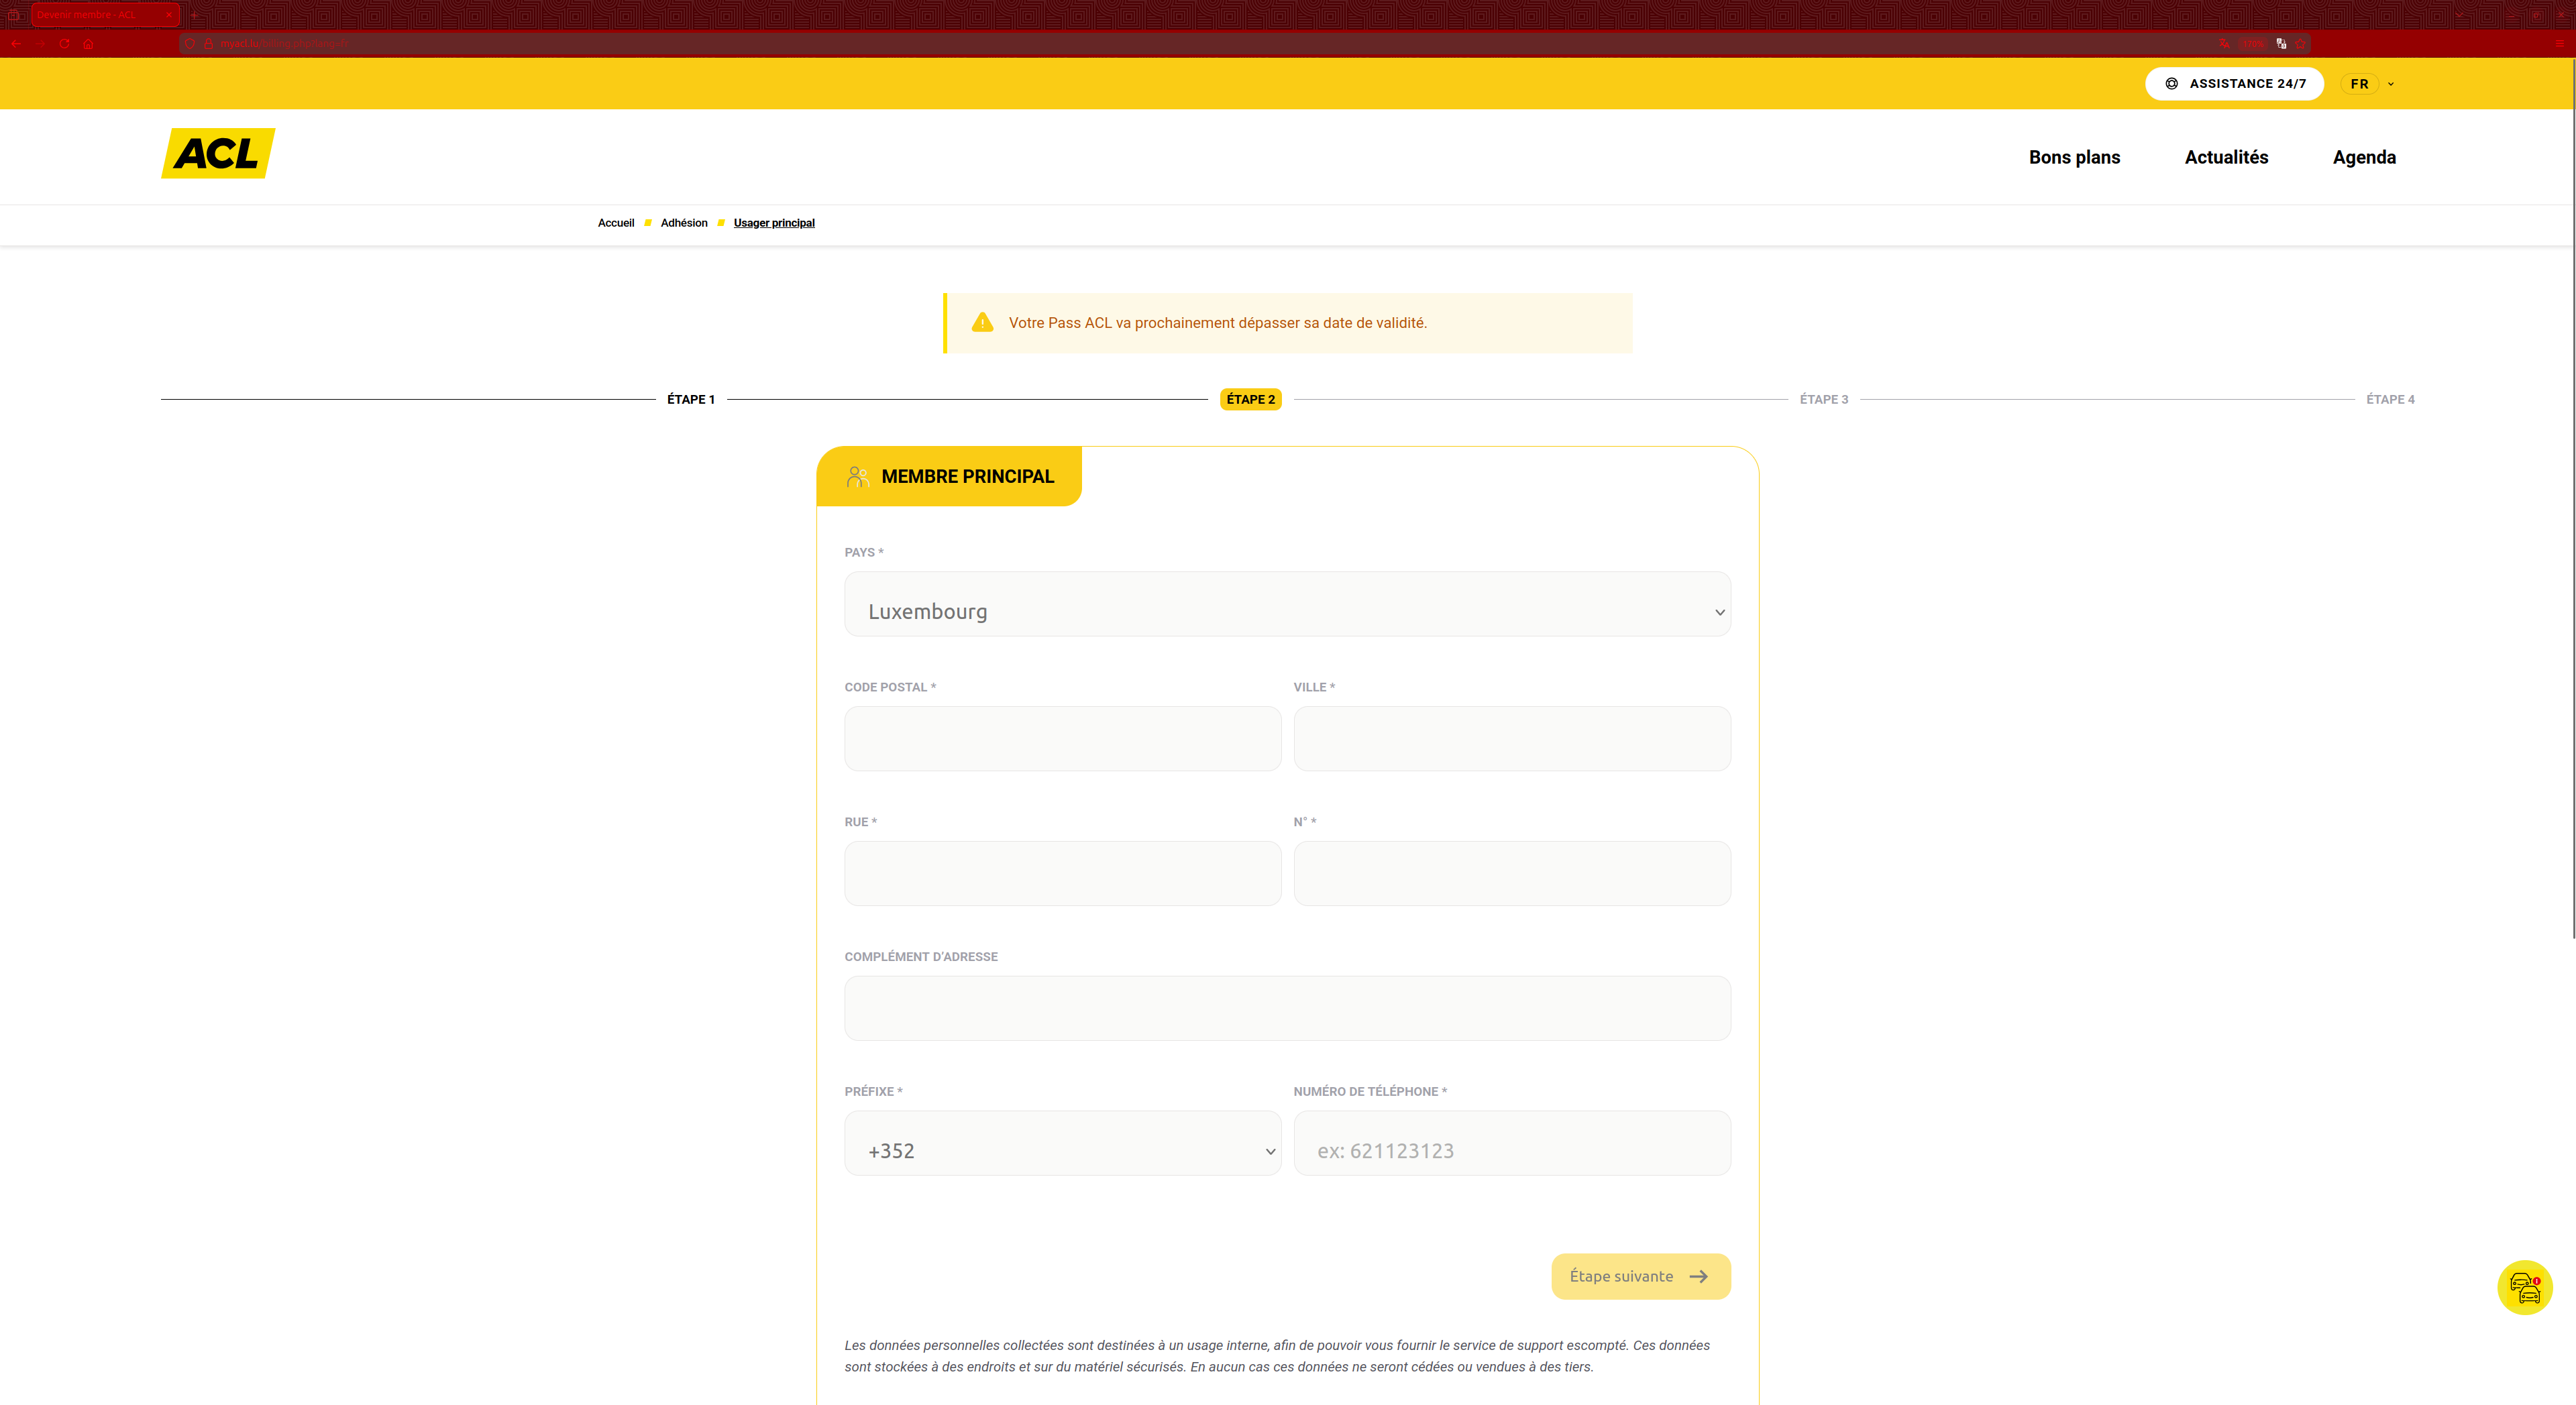Click the Assistance 24/7 button
Screen dimensions: 2576x1405
[2233, 84]
